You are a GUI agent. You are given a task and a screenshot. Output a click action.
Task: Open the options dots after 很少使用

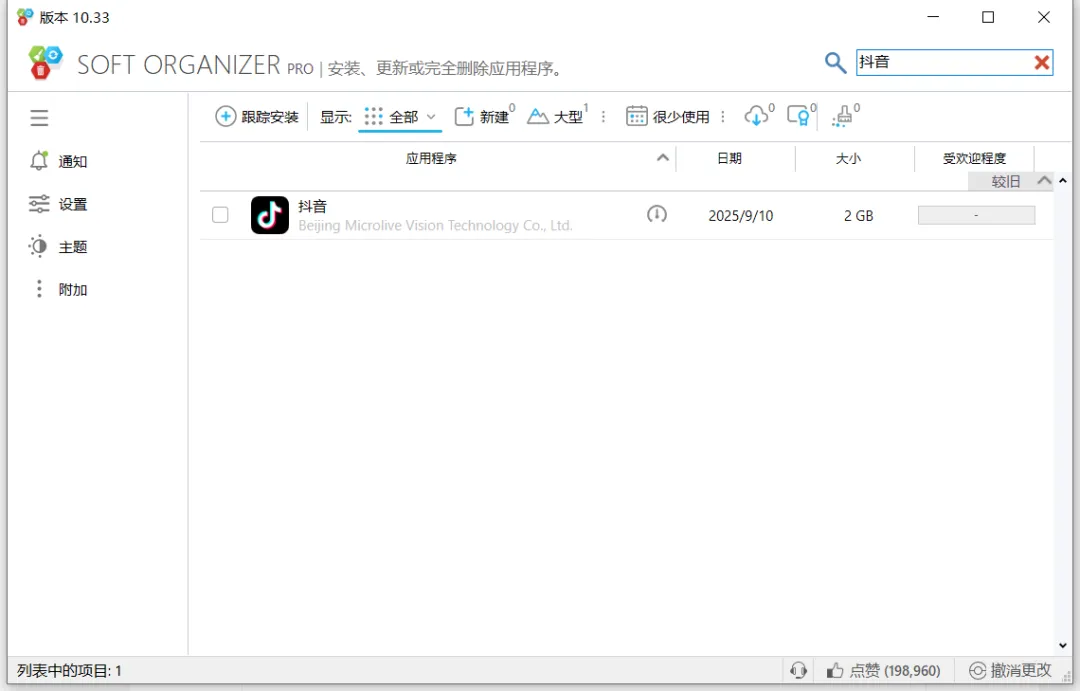pos(723,116)
